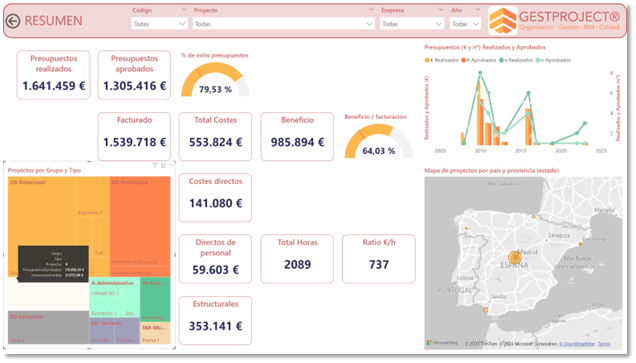Select the 2010 peak n Realizados point

tap(481, 73)
